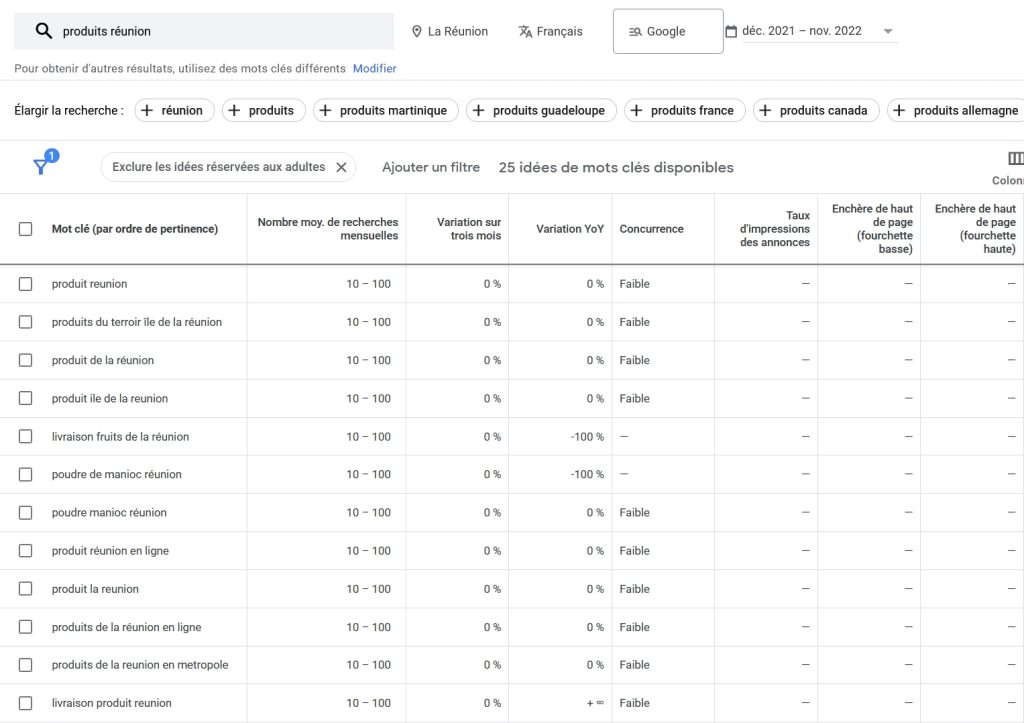The image size is (1024, 723).
Task: Select the checkbox for livraison produit reunion
Action: click(x=27, y=703)
